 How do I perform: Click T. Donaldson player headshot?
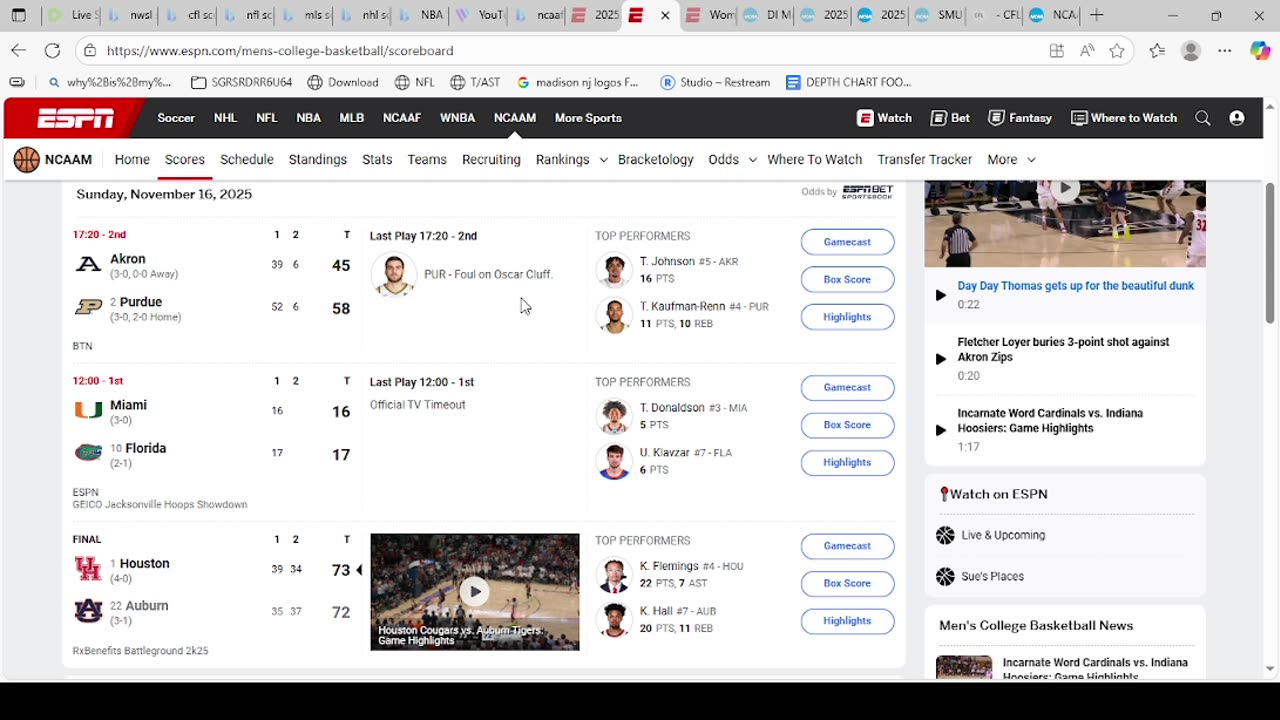(x=614, y=416)
